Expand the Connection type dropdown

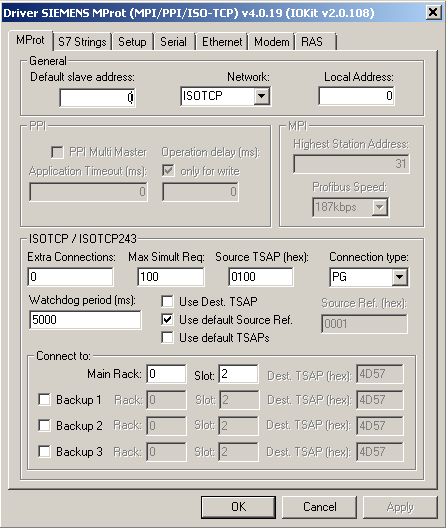[x=369, y=277]
